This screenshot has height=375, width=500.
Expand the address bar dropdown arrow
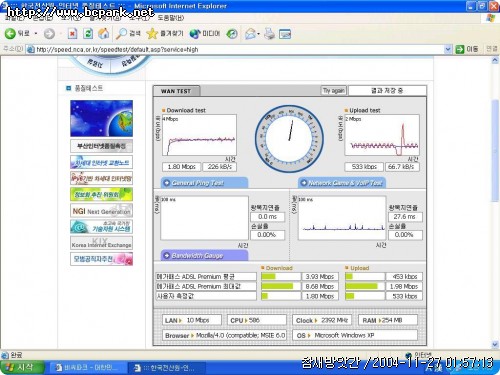coord(448,49)
